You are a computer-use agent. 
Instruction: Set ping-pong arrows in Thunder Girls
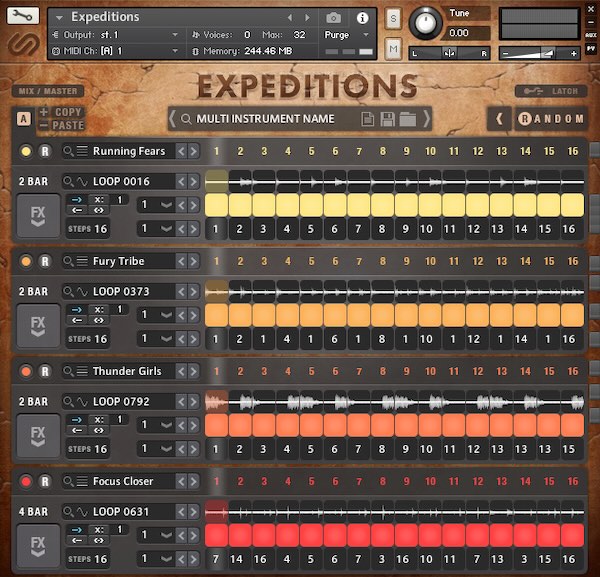pos(99,430)
